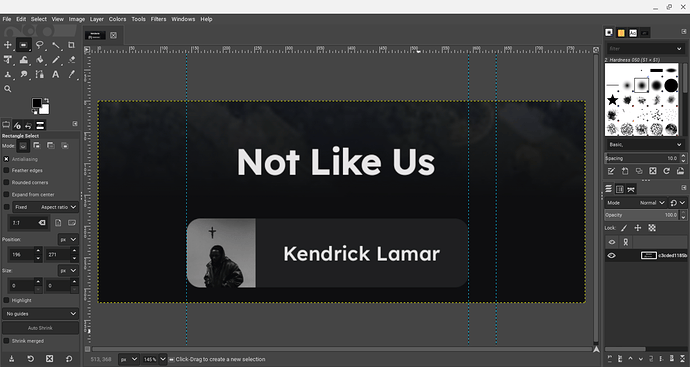Open the Select menu
The width and height of the screenshot is (690, 367).
pos(39,19)
